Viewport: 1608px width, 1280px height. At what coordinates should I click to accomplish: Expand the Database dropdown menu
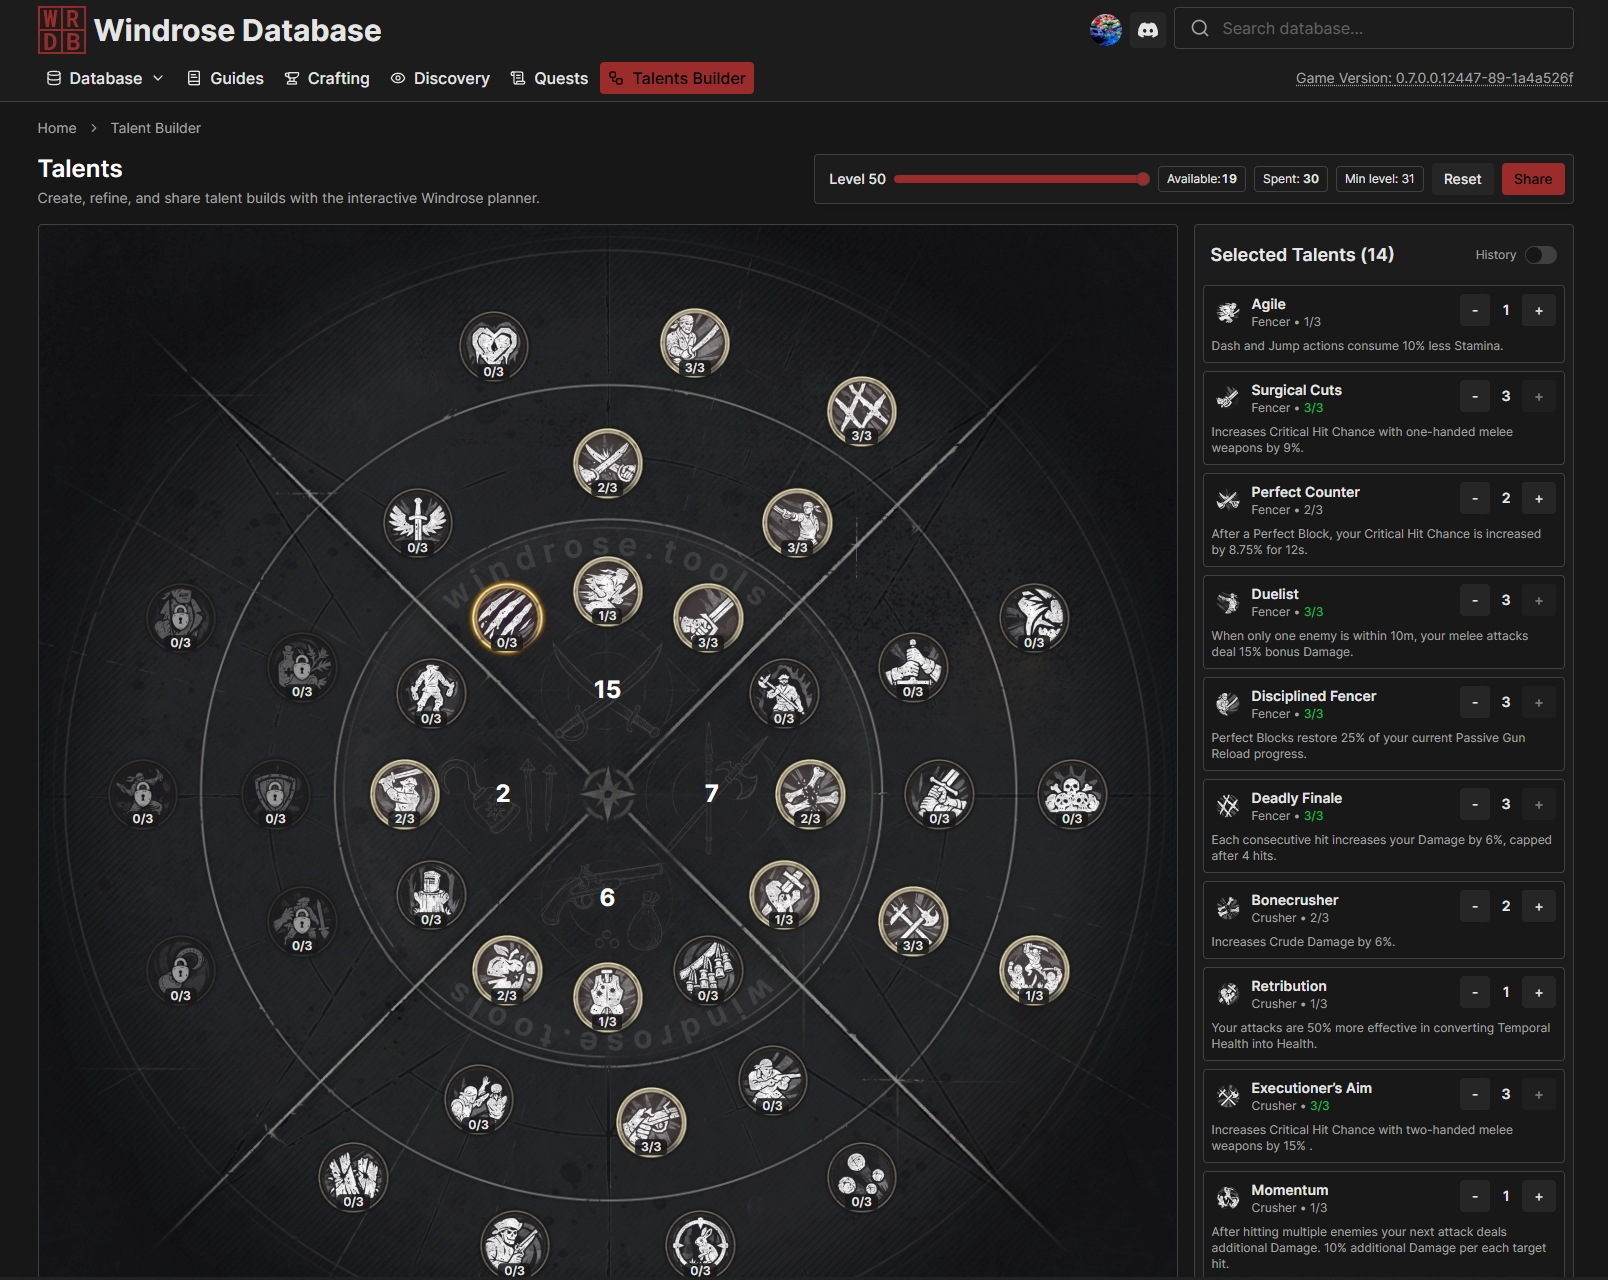[x=105, y=78]
